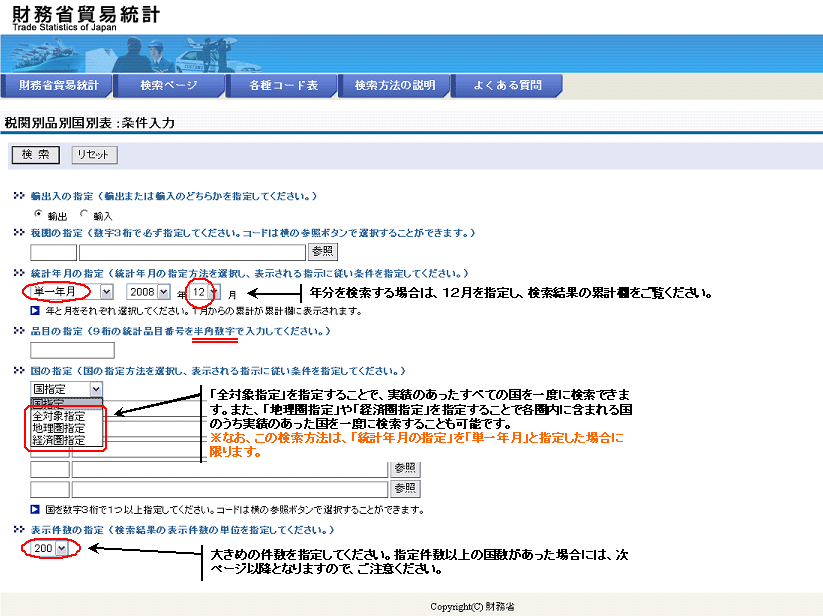Screen dimensions: 823x616
Task: Click the 品目 item number input field
Action: tap(72, 350)
